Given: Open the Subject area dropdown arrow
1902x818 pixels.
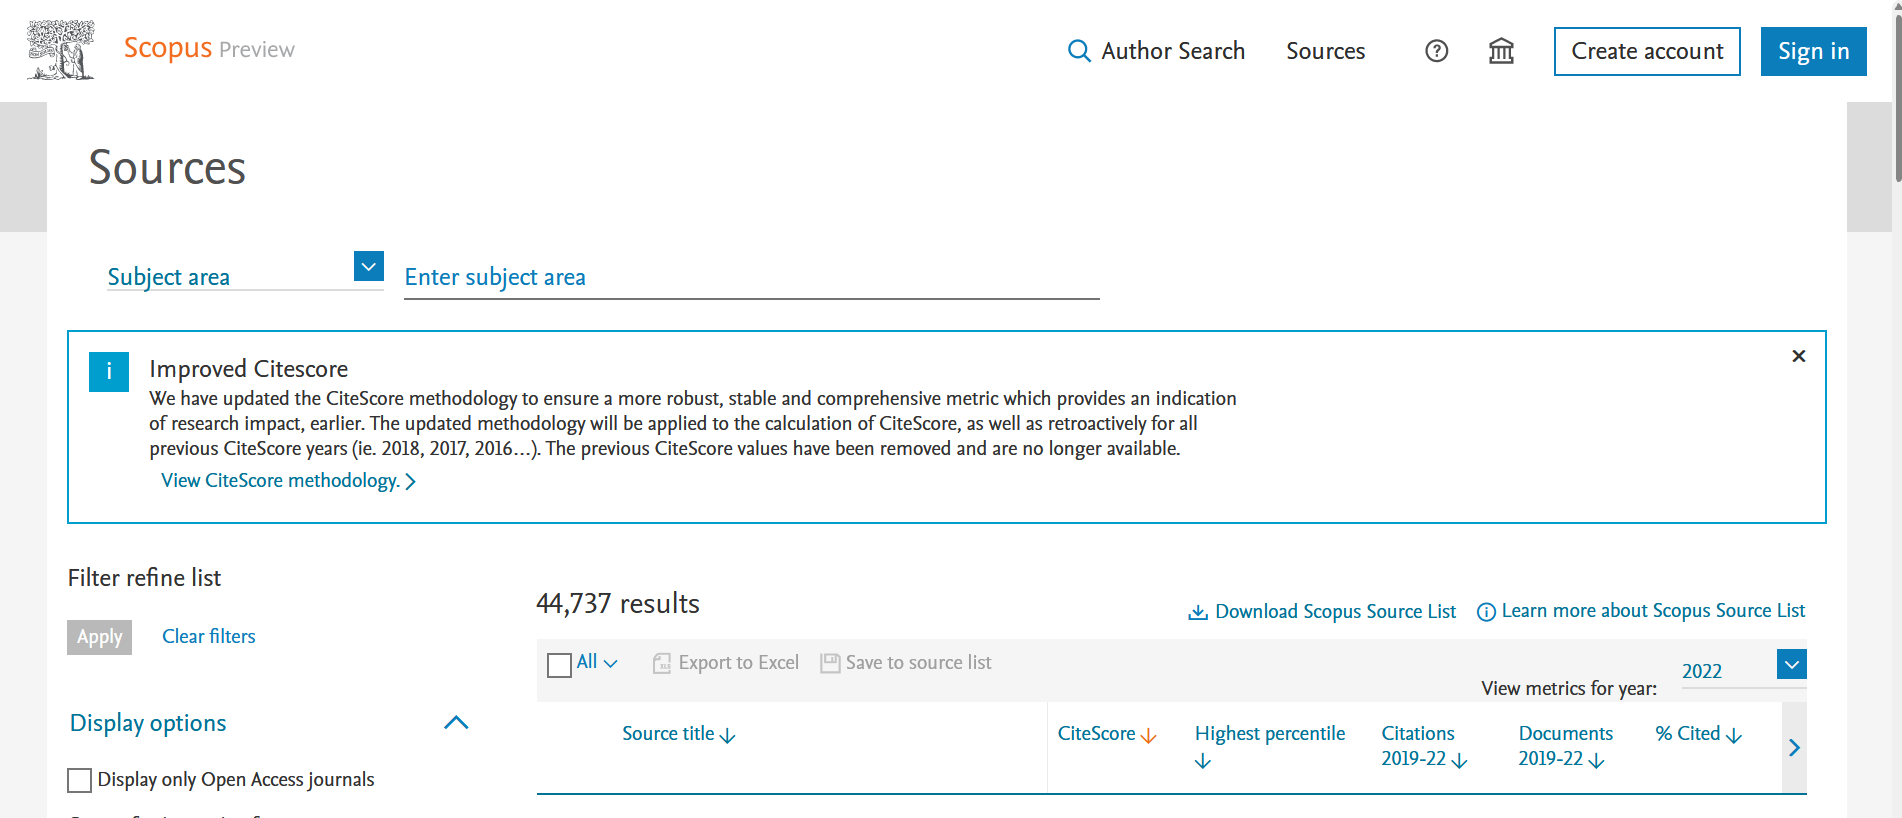Looking at the screenshot, I should pyautogui.click(x=369, y=266).
